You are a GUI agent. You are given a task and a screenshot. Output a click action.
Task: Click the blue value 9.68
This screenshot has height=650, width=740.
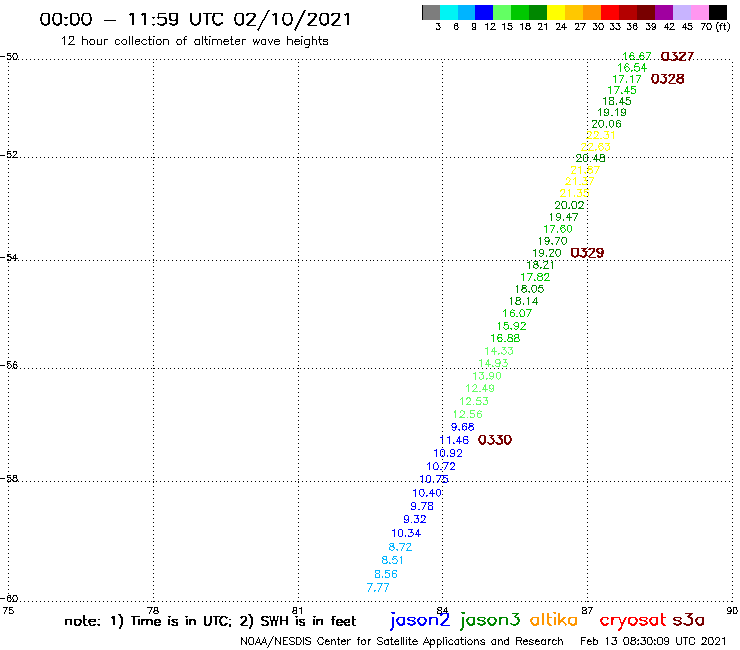point(462,427)
